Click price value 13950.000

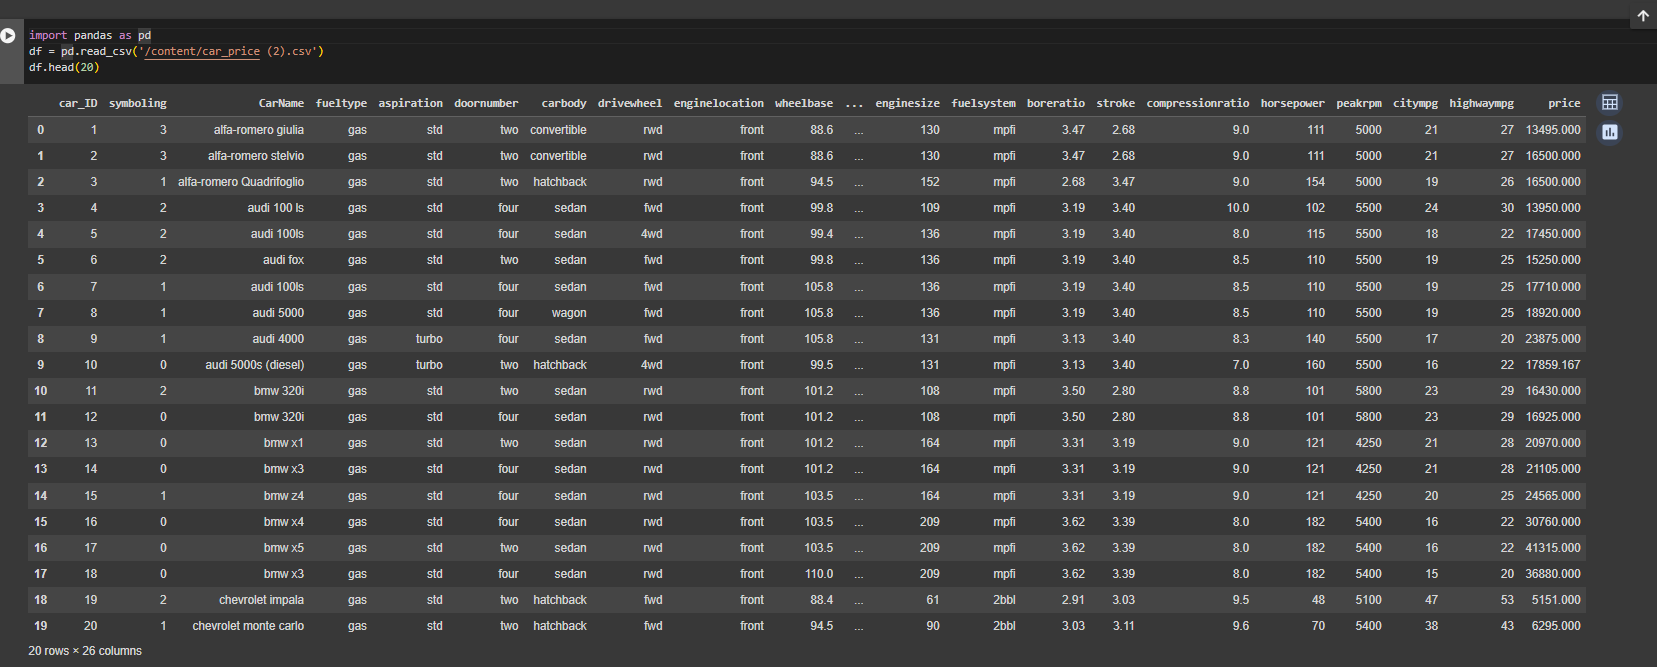click(x=1553, y=208)
